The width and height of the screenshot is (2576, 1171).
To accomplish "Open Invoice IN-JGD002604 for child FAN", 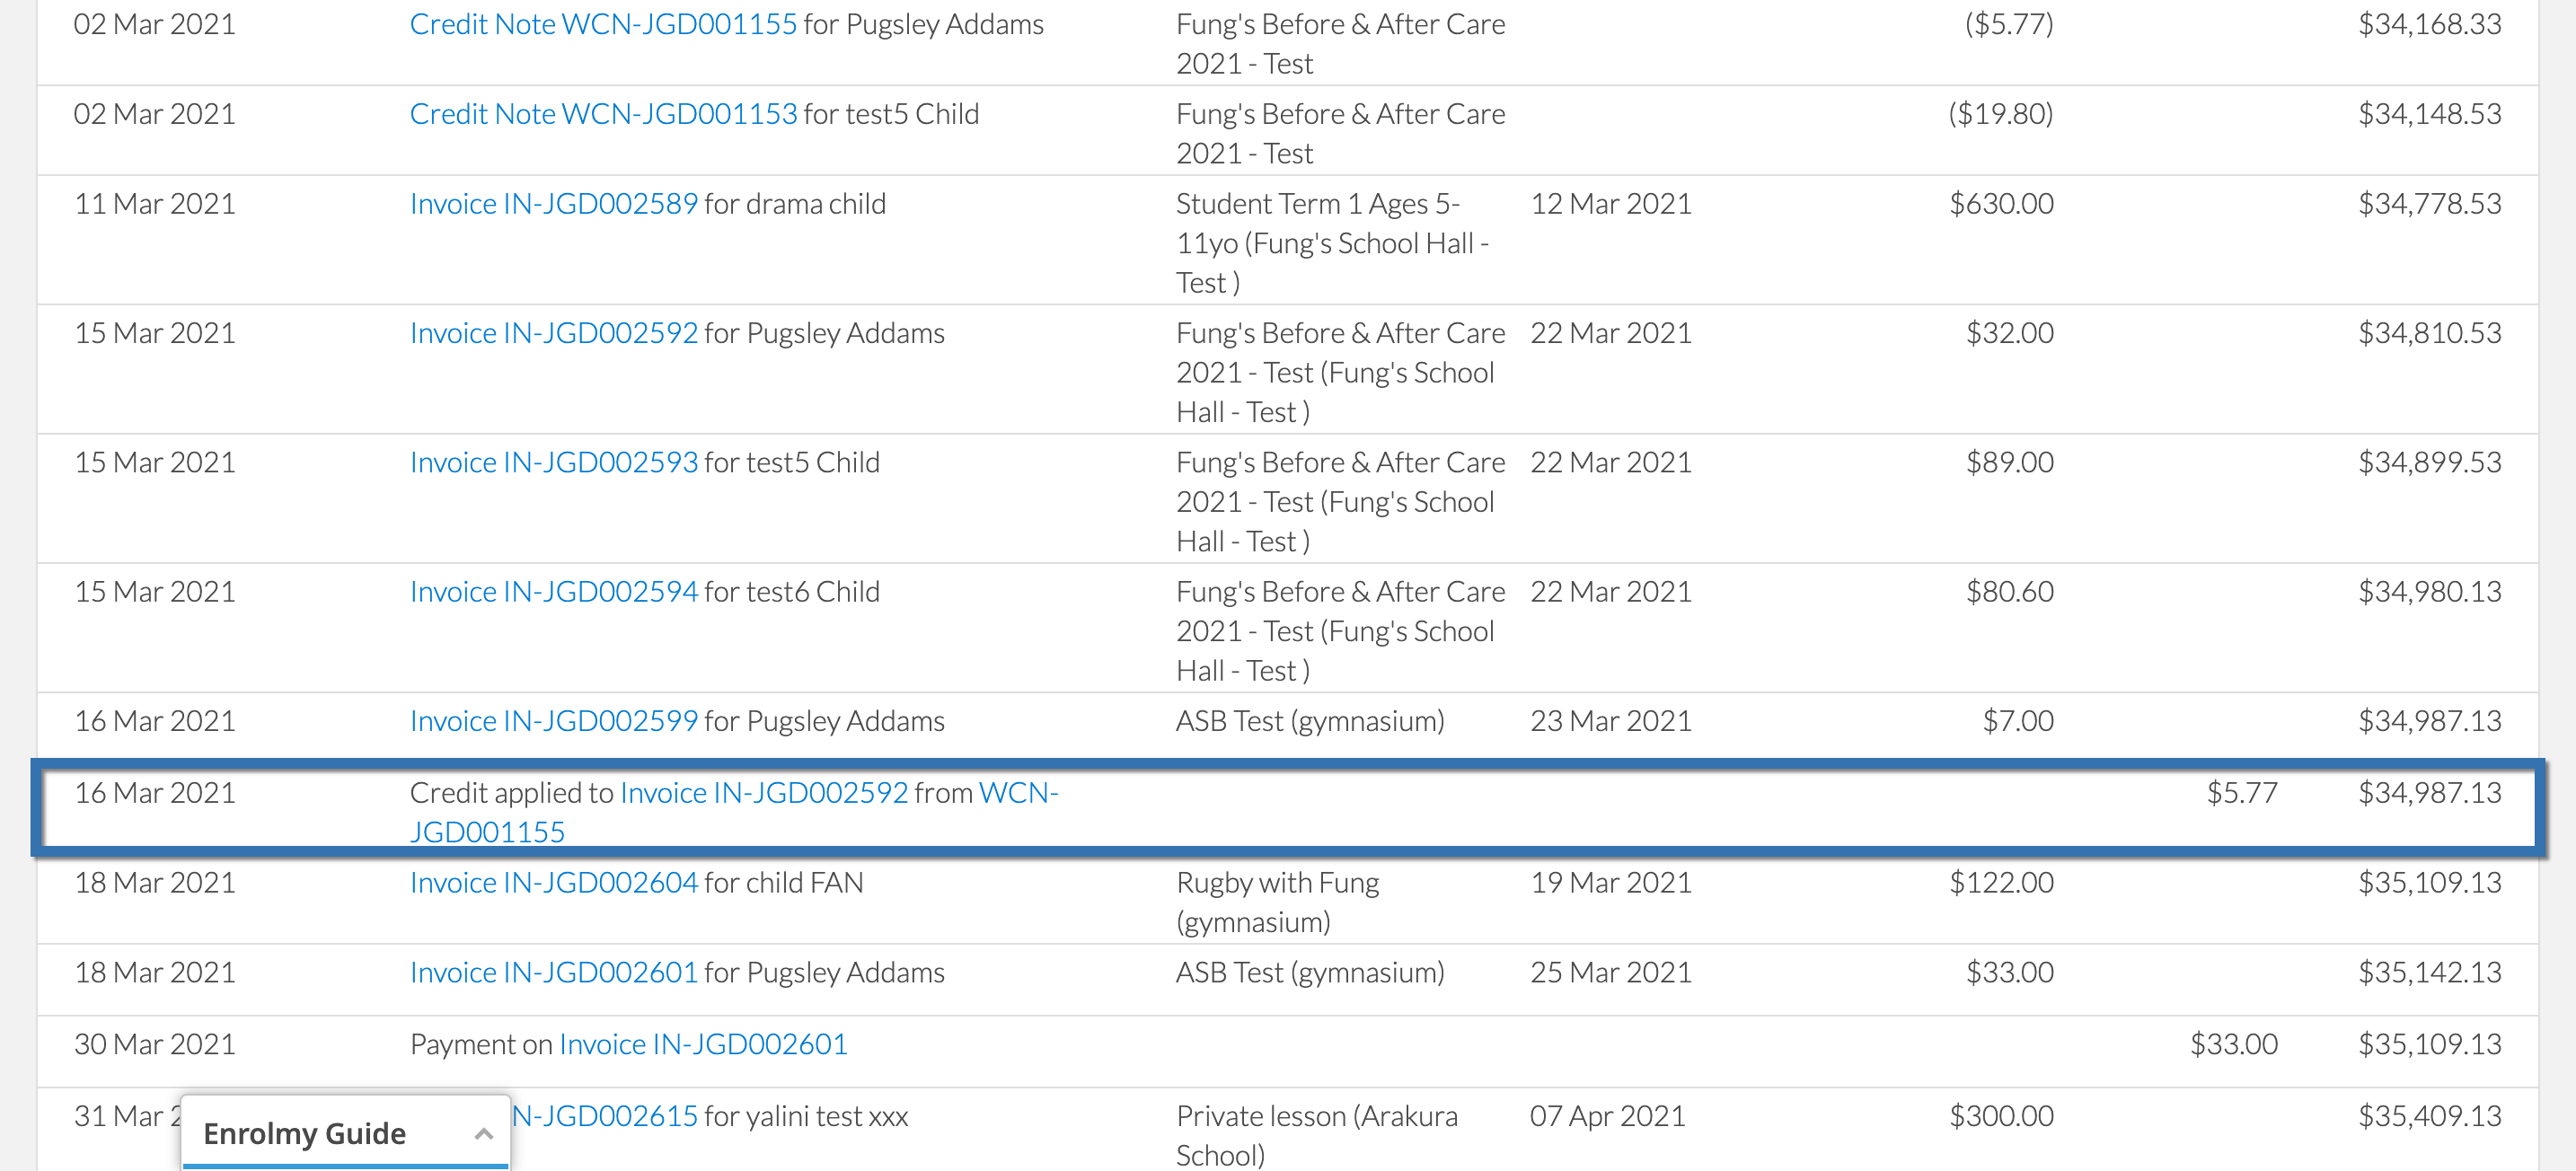I will (553, 883).
